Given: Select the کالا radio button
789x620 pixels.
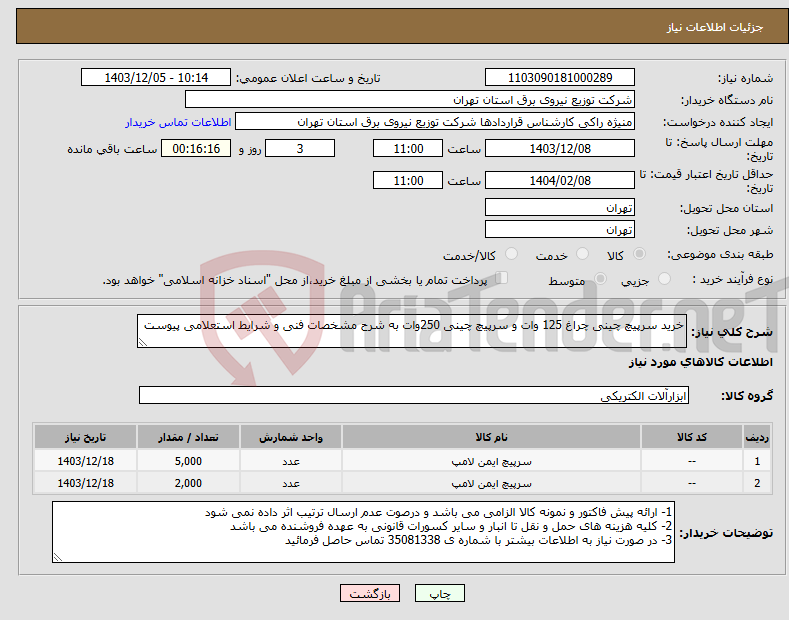Looking at the screenshot, I should [x=639, y=254].
